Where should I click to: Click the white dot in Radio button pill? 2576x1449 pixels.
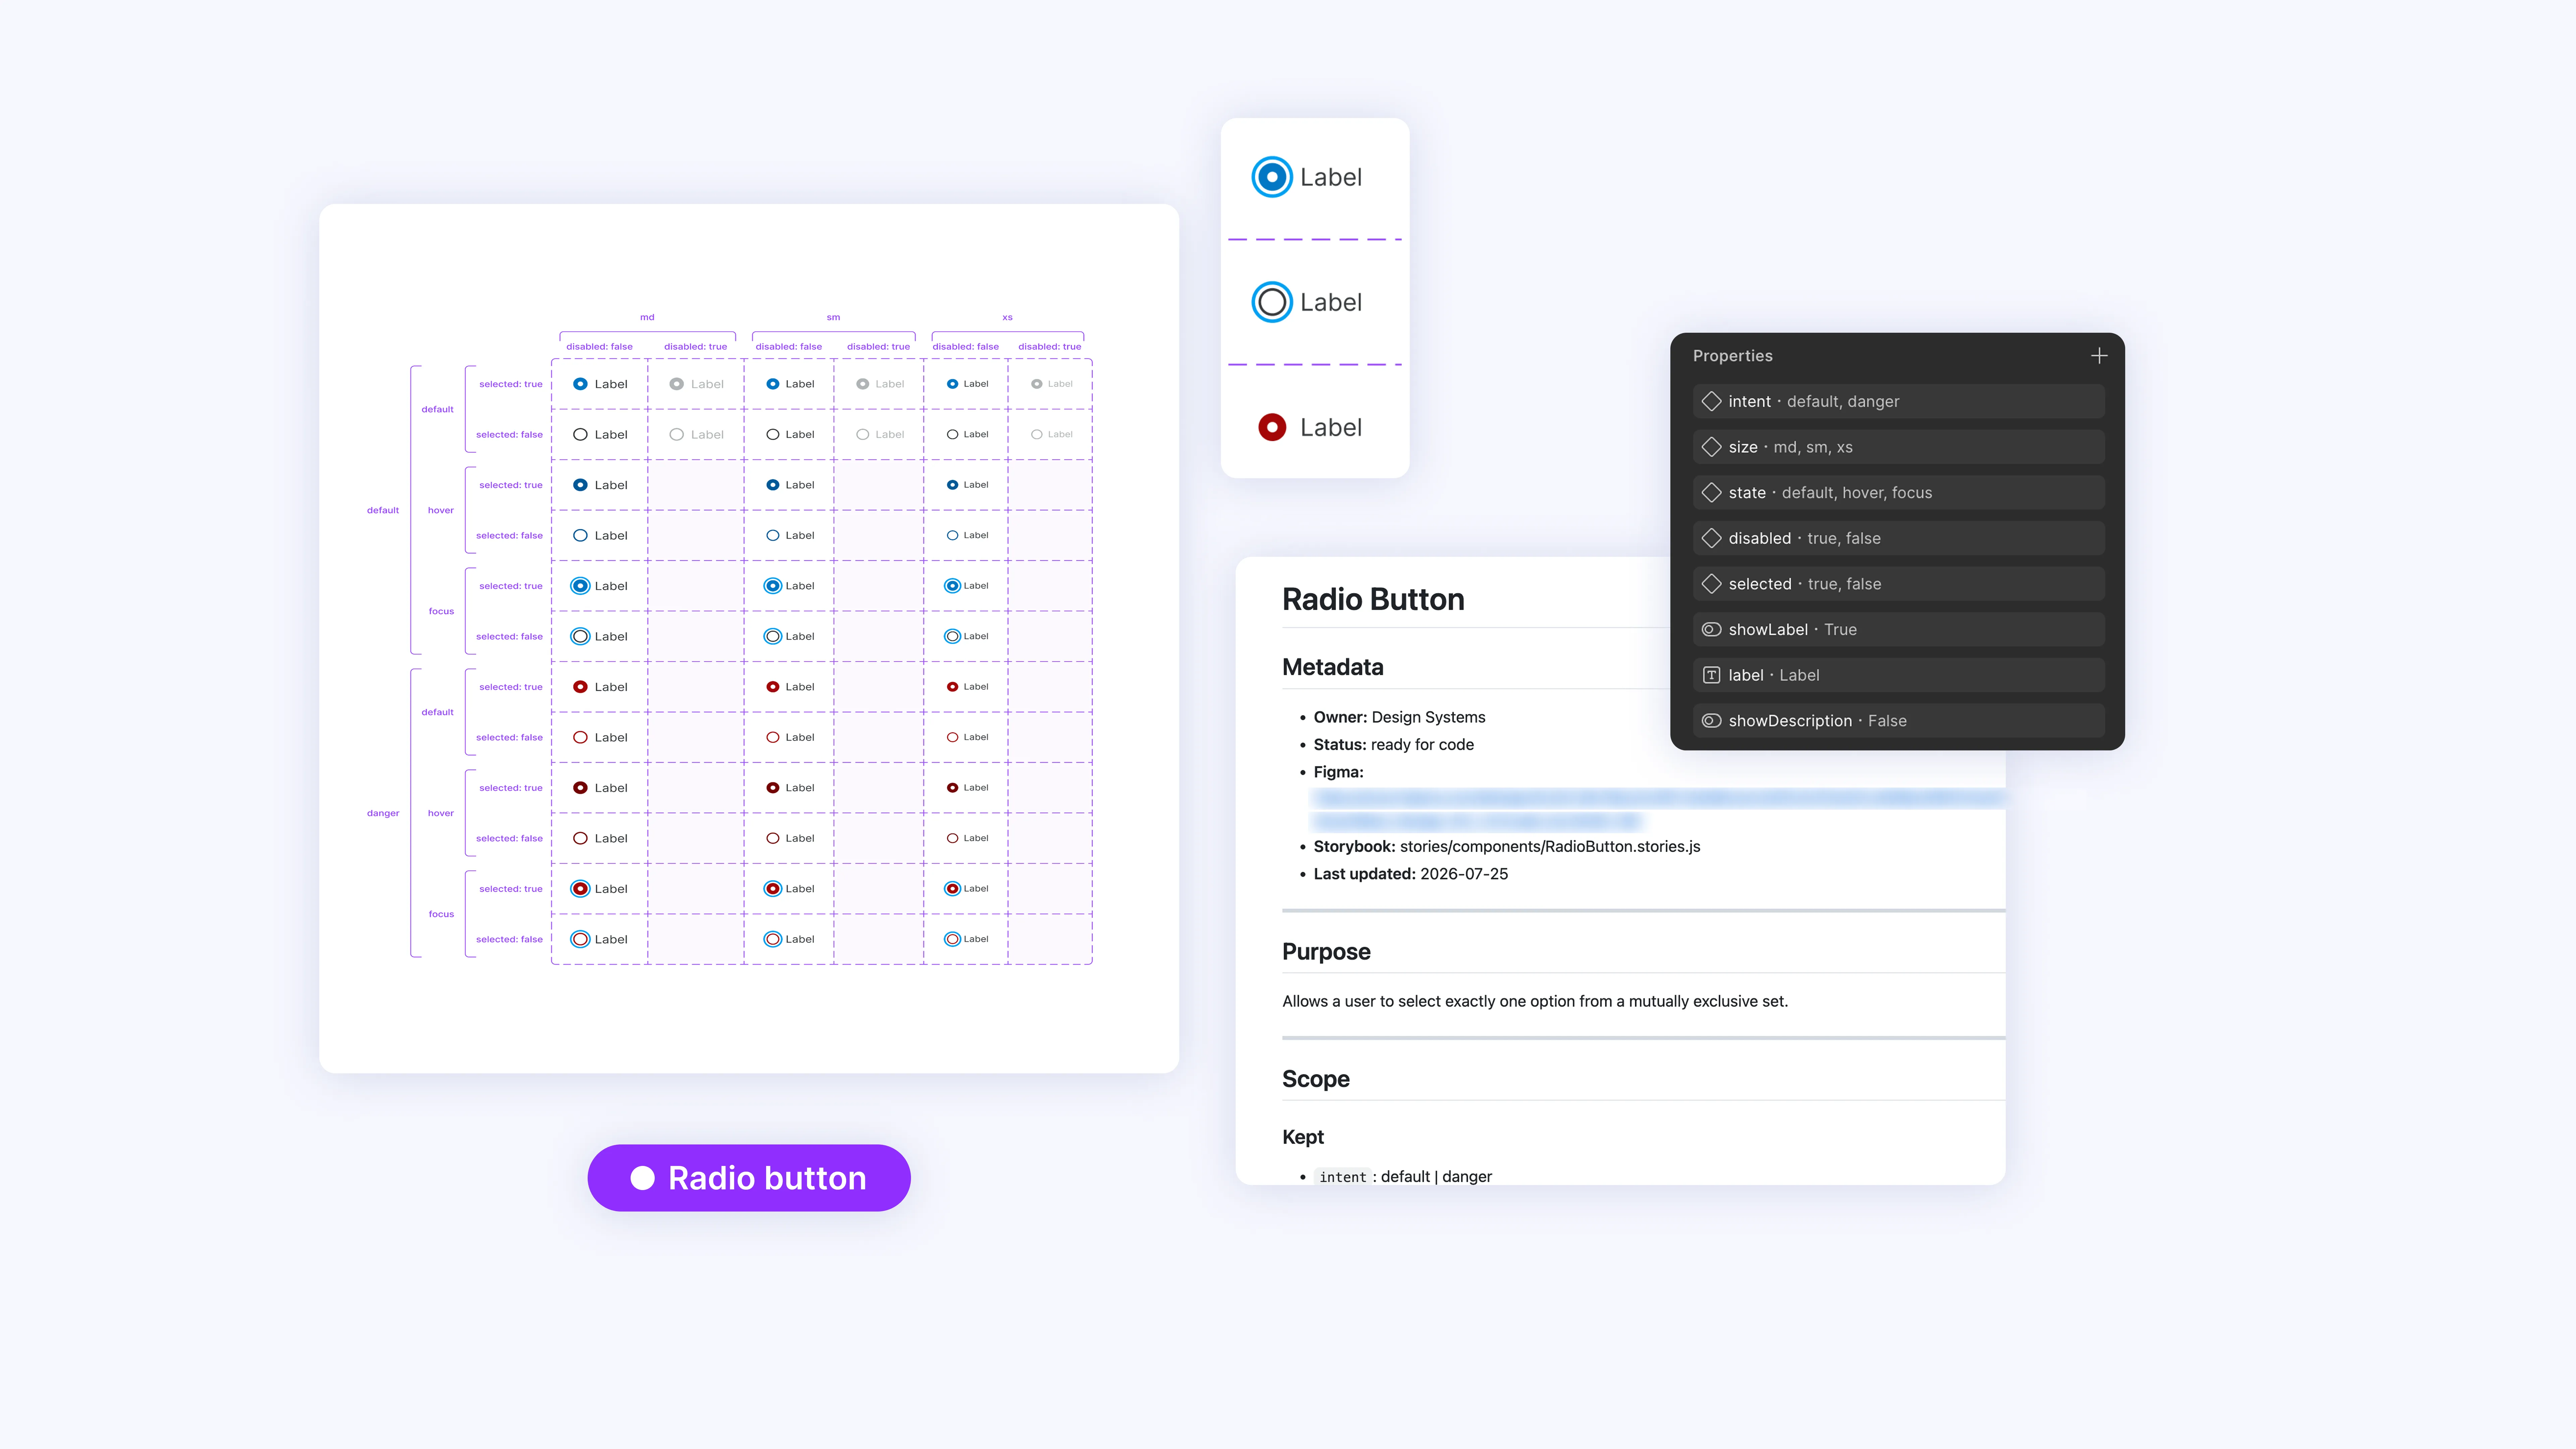642,1178
